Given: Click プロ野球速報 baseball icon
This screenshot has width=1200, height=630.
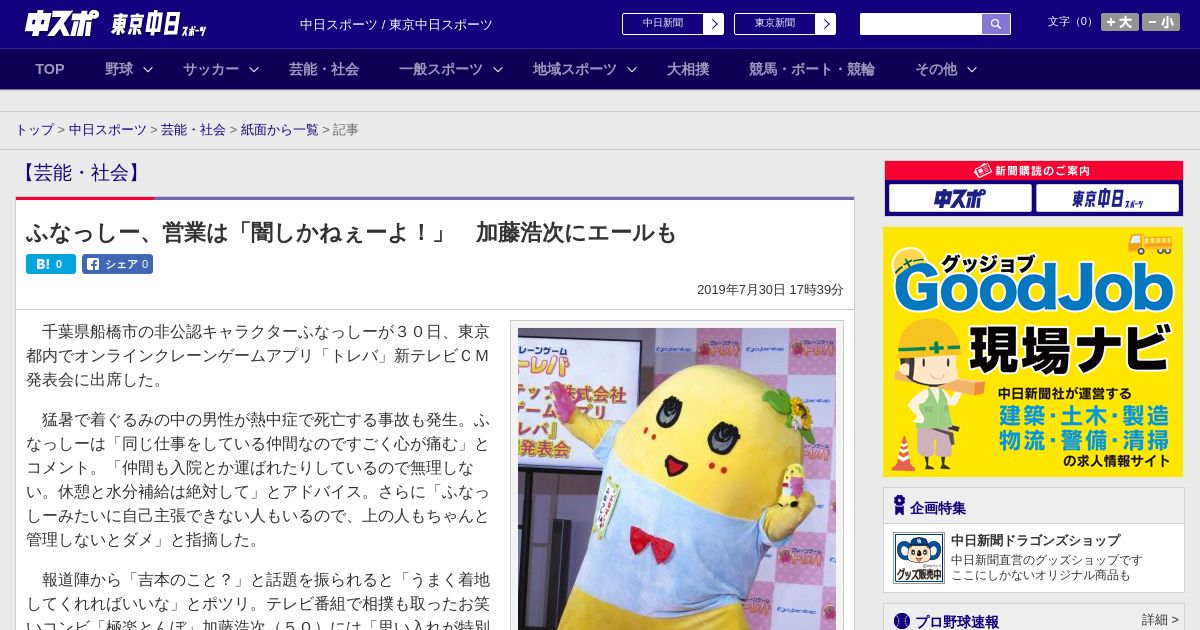Looking at the screenshot, I should click(x=902, y=621).
